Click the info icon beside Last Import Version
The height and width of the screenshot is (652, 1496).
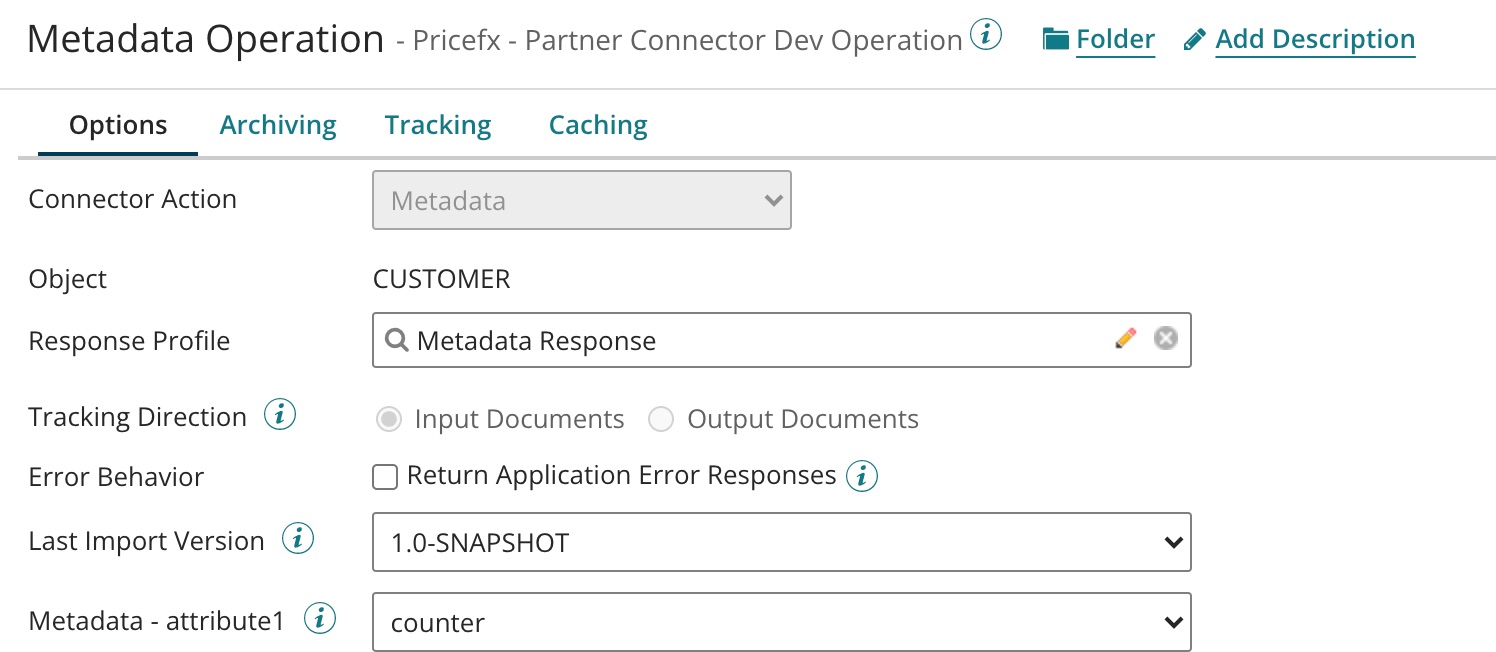point(296,539)
